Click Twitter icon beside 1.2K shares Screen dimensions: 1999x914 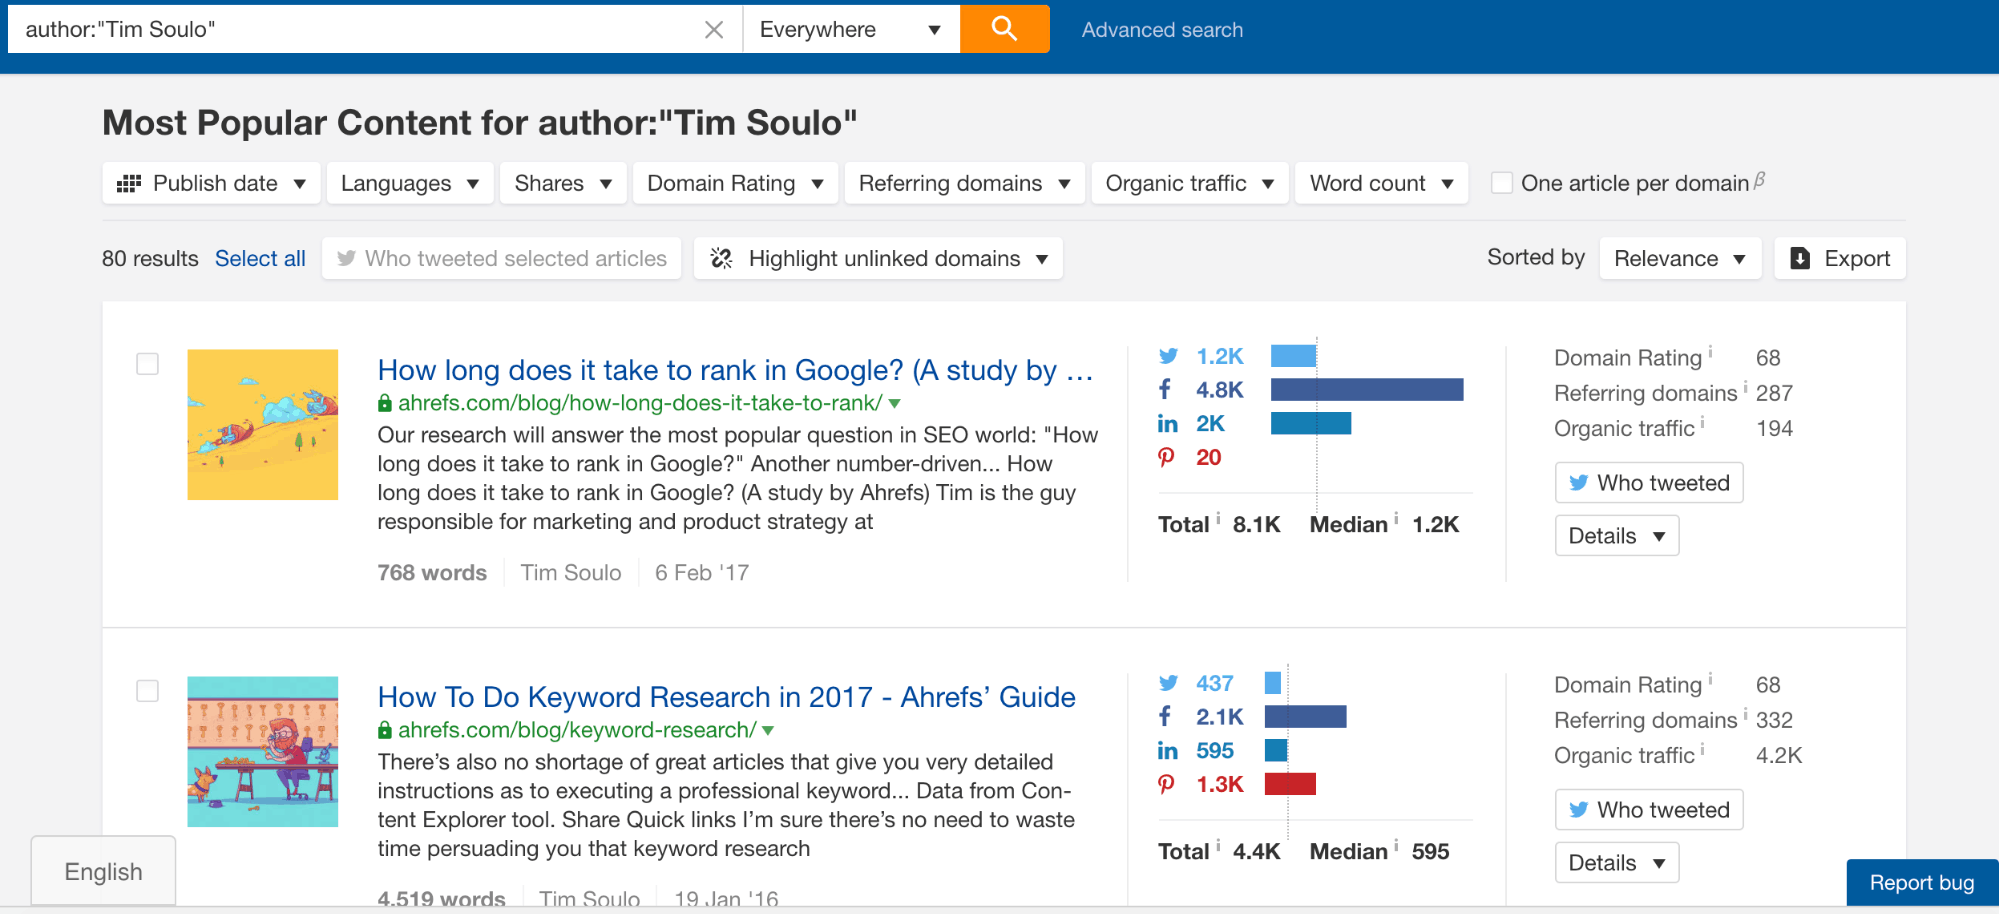pos(1168,356)
